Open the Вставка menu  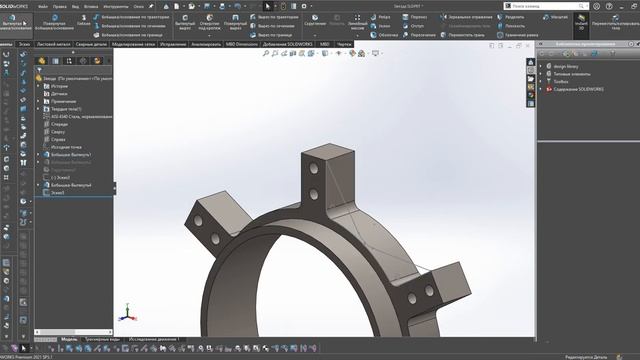point(91,7)
